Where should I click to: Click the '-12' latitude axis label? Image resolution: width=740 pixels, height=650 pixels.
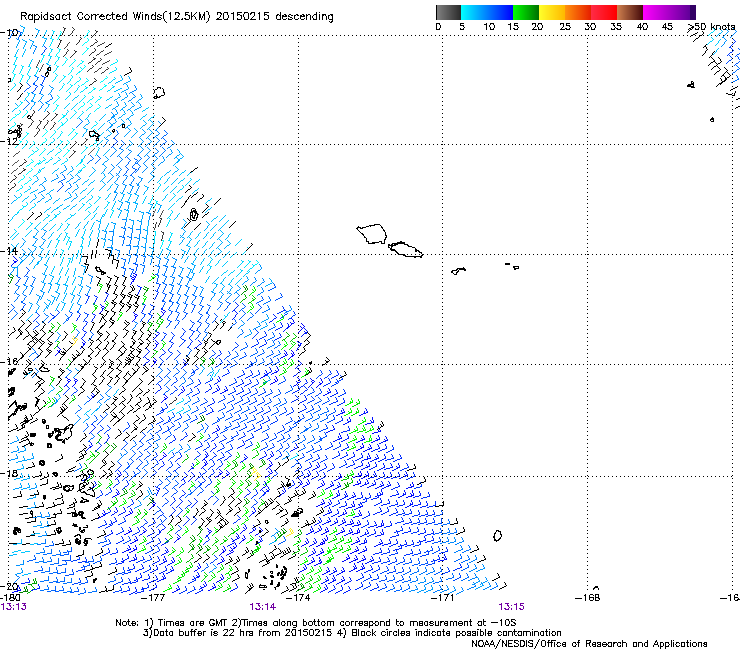coord(9,141)
